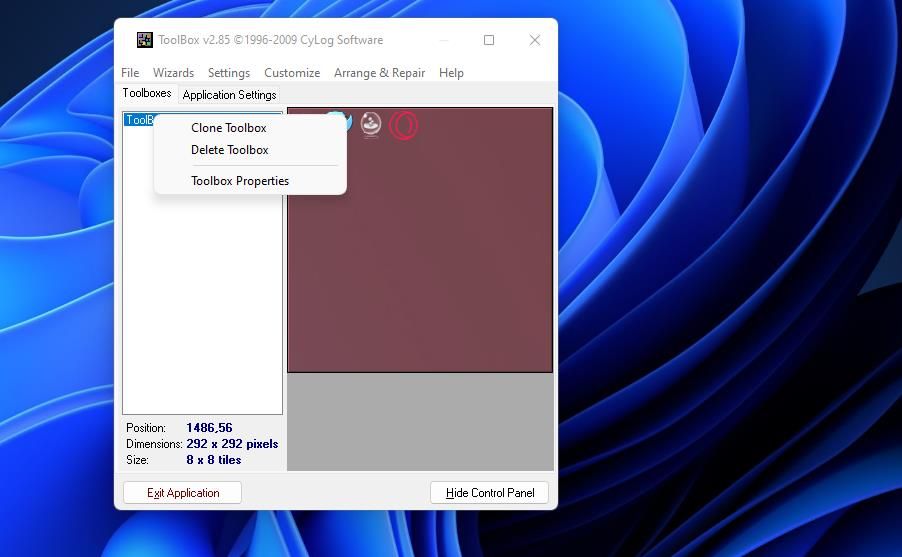902x557 pixels.
Task: Open the Wizards menu
Action: click(x=173, y=73)
